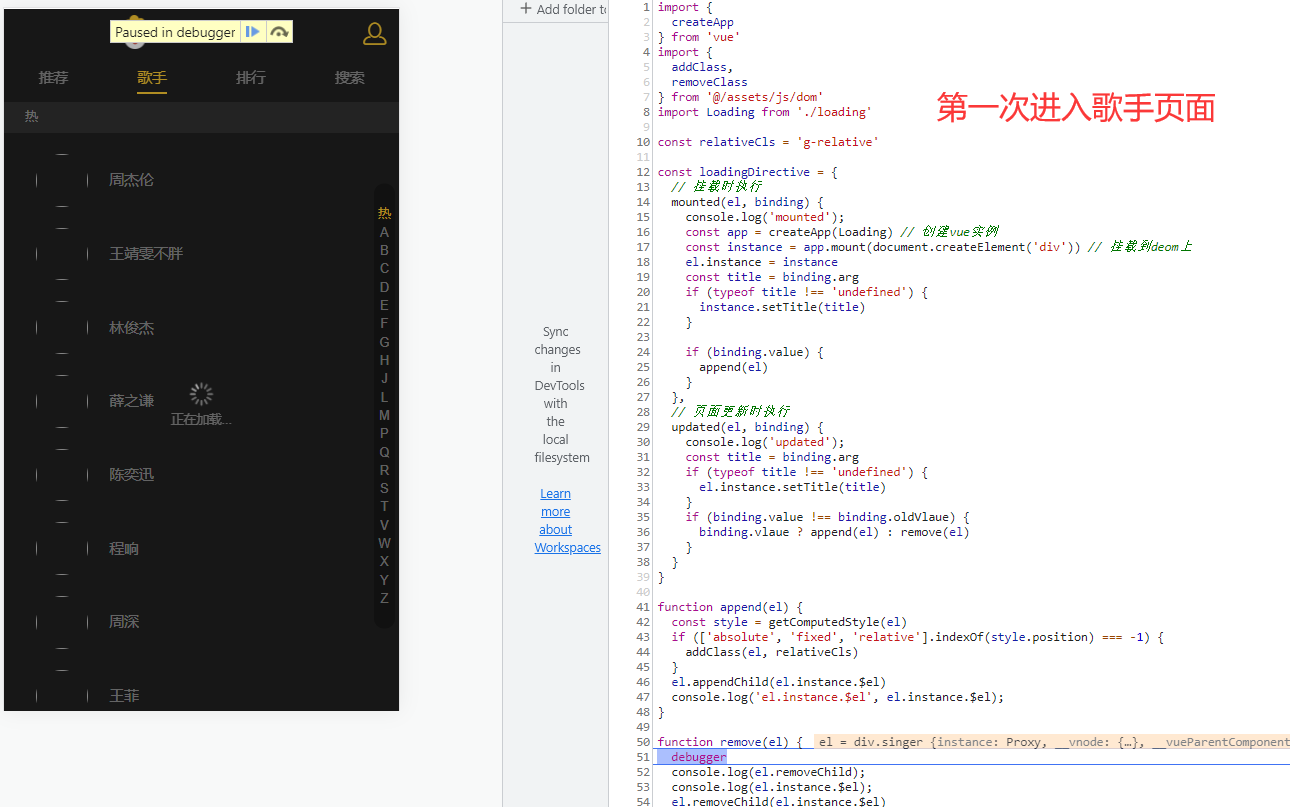1290x807 pixels.
Task: Jump to letter R in index bar
Action: pyautogui.click(x=384, y=470)
